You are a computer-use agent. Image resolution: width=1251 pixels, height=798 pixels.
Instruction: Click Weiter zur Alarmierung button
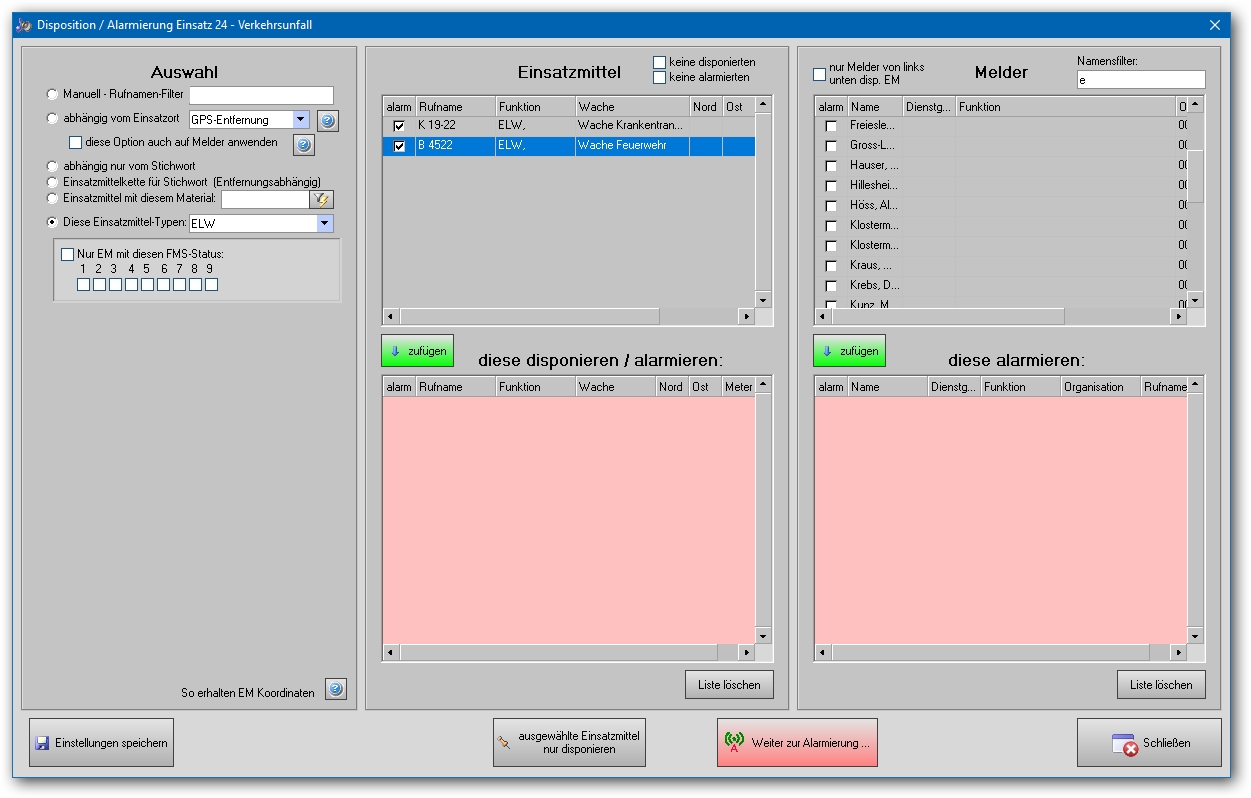tap(797, 743)
